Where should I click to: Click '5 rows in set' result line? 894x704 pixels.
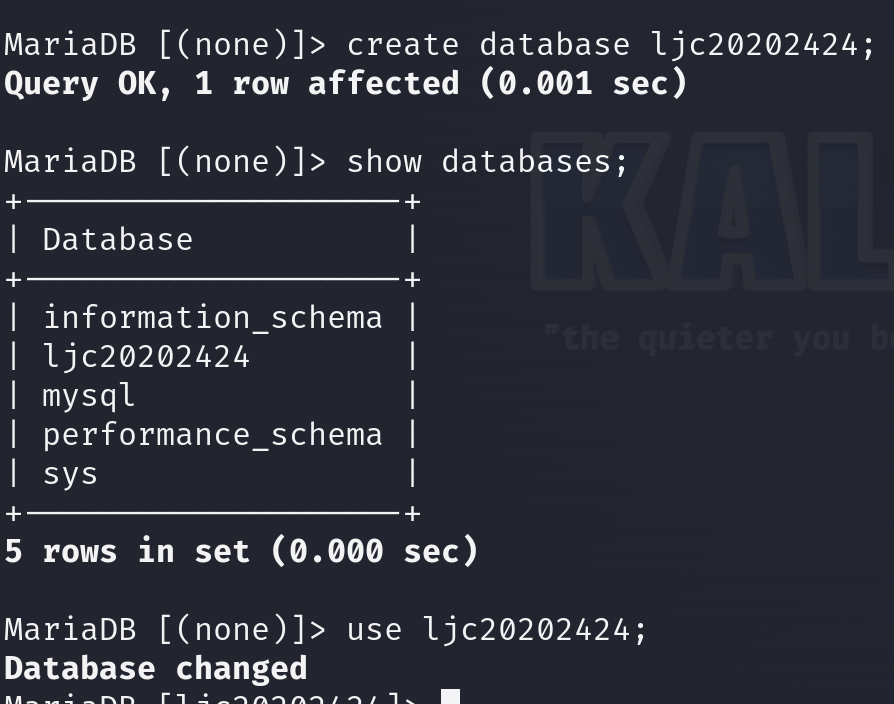[127, 551]
